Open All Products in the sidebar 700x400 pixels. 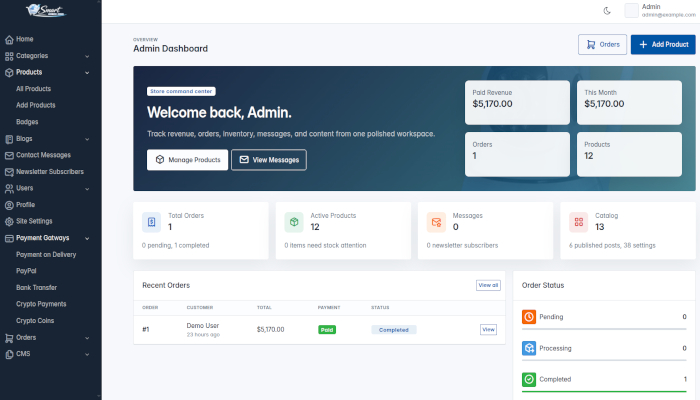pos(33,89)
